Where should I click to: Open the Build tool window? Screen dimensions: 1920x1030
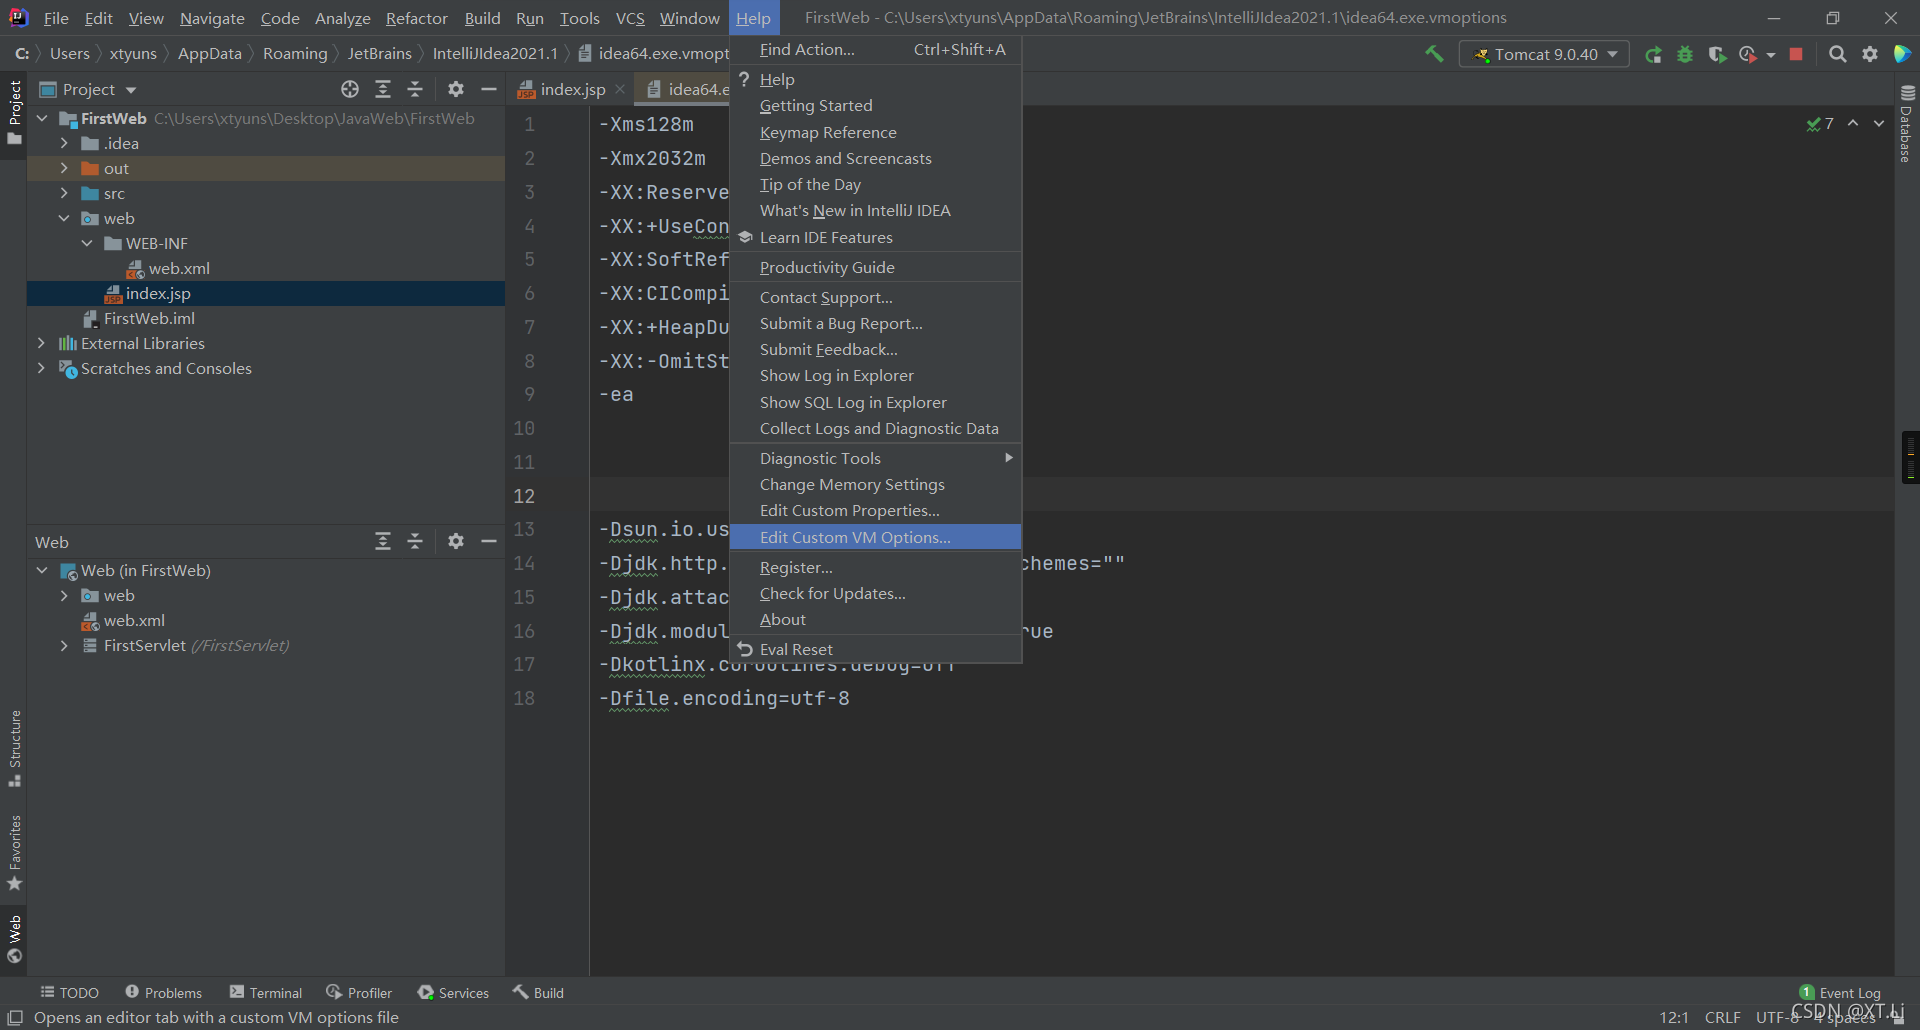(538, 992)
